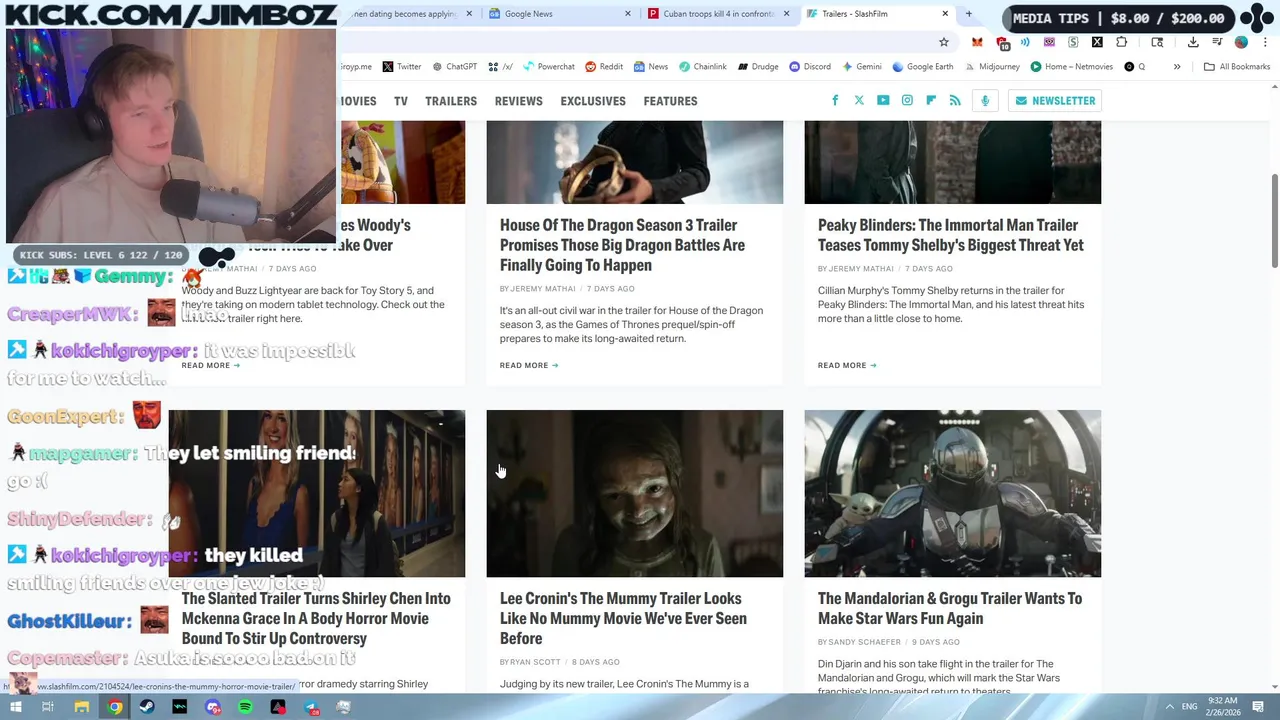Image resolution: width=1280 pixels, height=720 pixels.
Task: Open SlashFilm's Instagram icon
Action: (907, 100)
